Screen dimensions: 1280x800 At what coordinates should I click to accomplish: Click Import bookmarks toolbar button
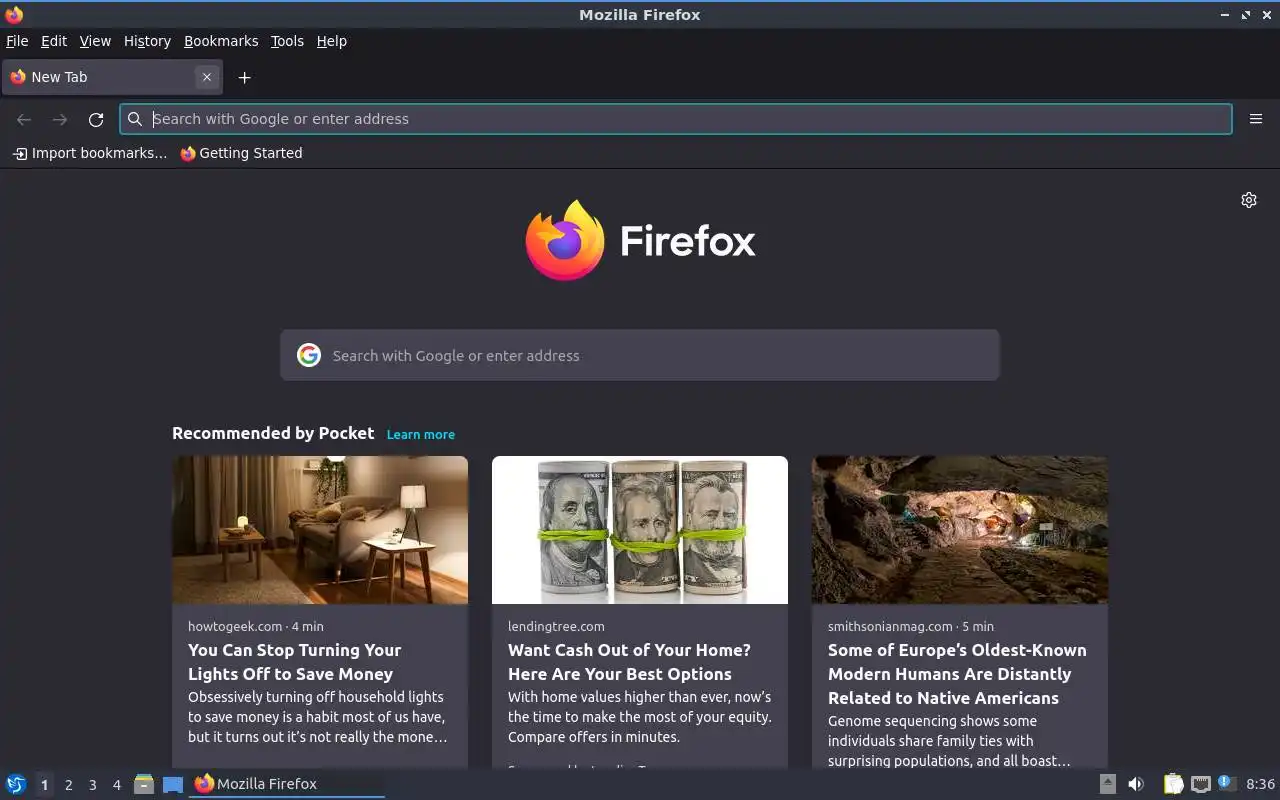89,153
